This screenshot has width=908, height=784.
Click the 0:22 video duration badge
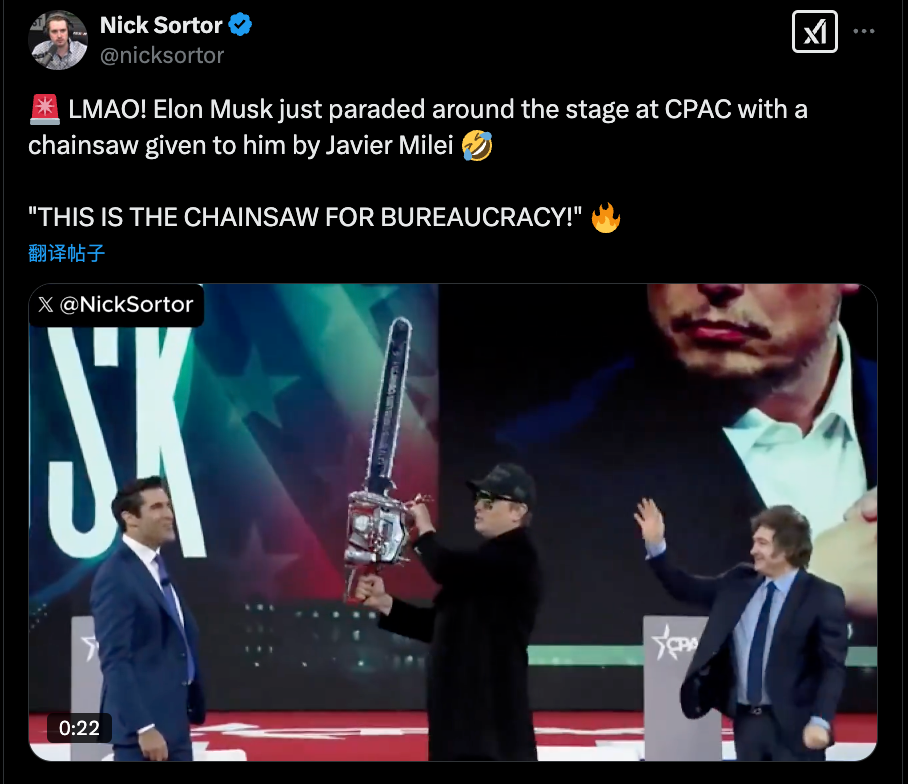[79, 727]
